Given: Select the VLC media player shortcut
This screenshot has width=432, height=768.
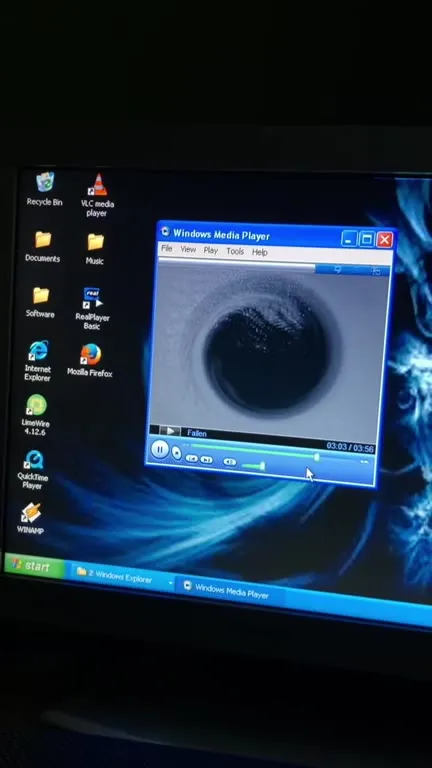Looking at the screenshot, I should (x=97, y=195).
